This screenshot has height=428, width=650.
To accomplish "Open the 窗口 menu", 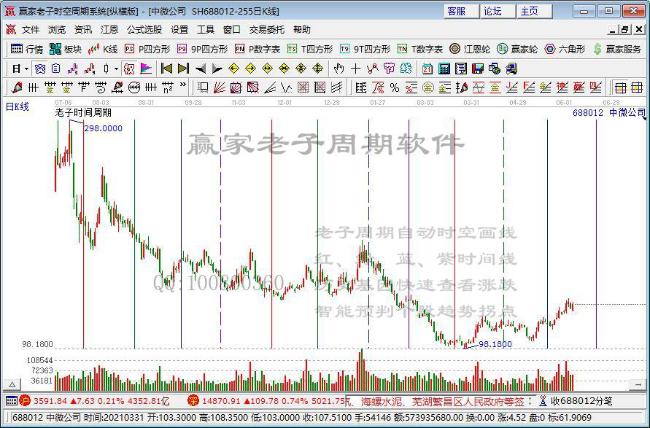I will tap(232, 30).
